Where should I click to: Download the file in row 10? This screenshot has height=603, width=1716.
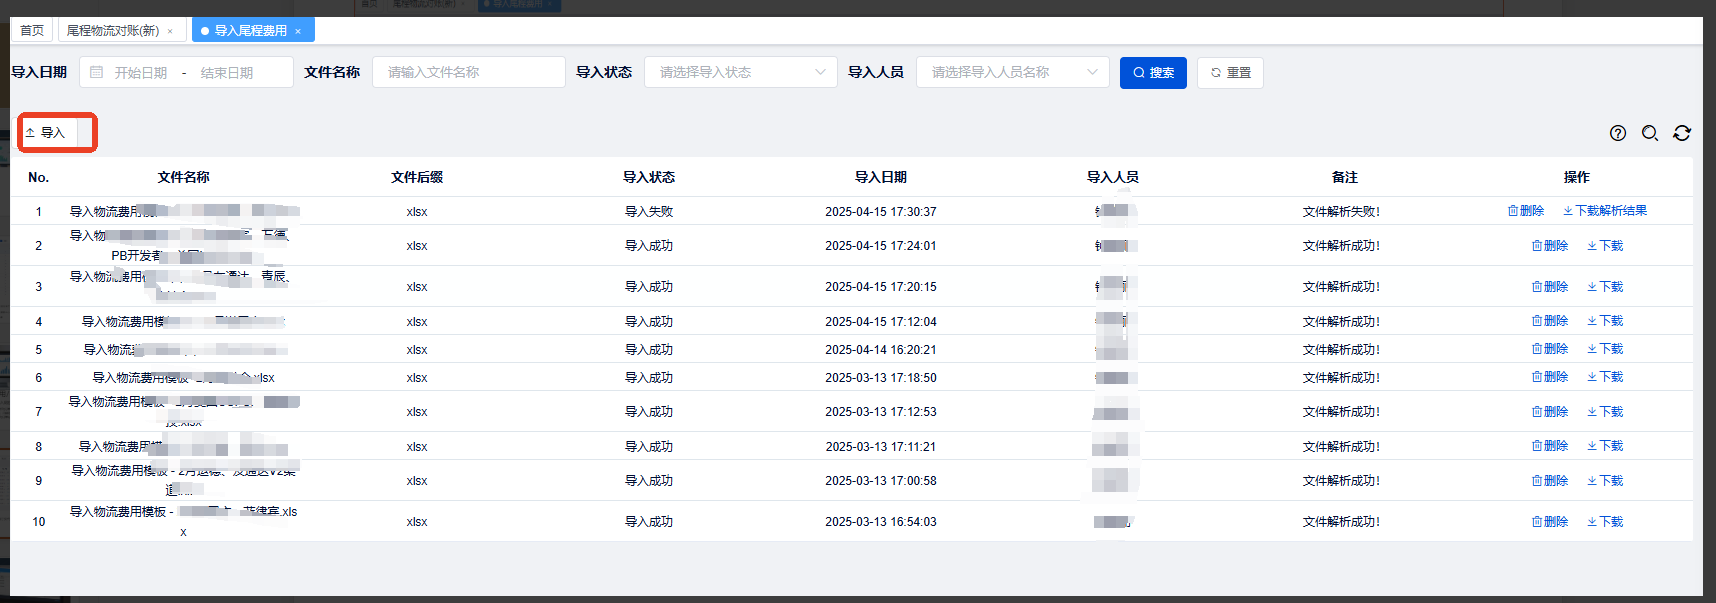(1605, 522)
